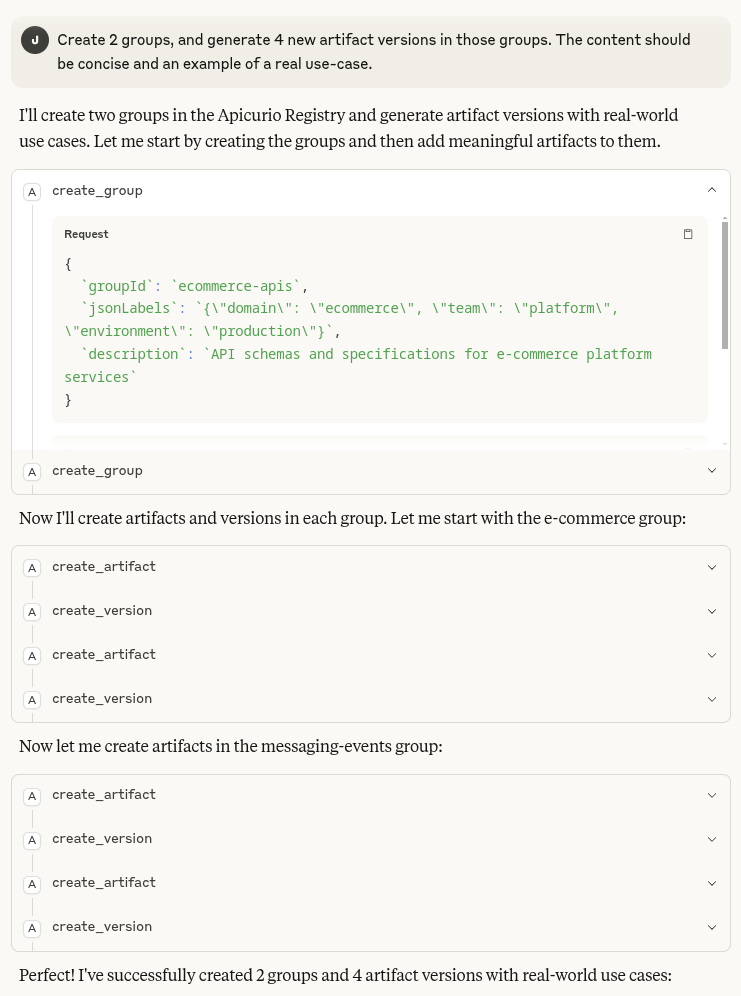Click the 'Request' label
Image resolution: width=741 pixels, height=996 pixels.
point(86,234)
